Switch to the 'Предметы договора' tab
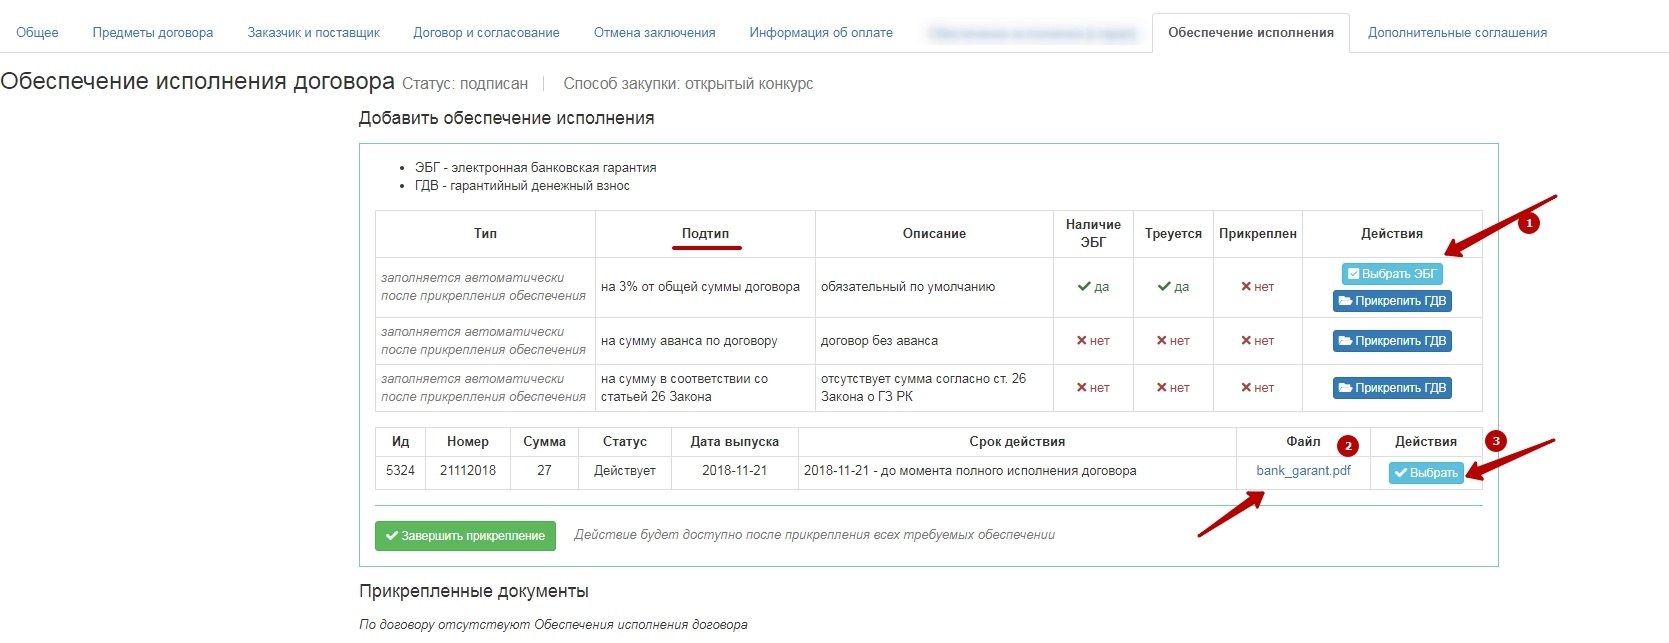The height and width of the screenshot is (643, 1669). [153, 33]
